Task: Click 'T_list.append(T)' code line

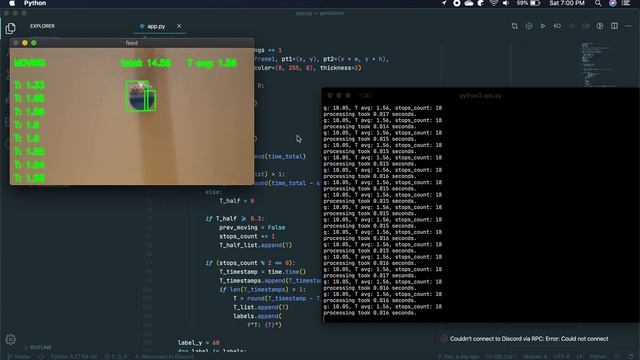Action: [261, 307]
